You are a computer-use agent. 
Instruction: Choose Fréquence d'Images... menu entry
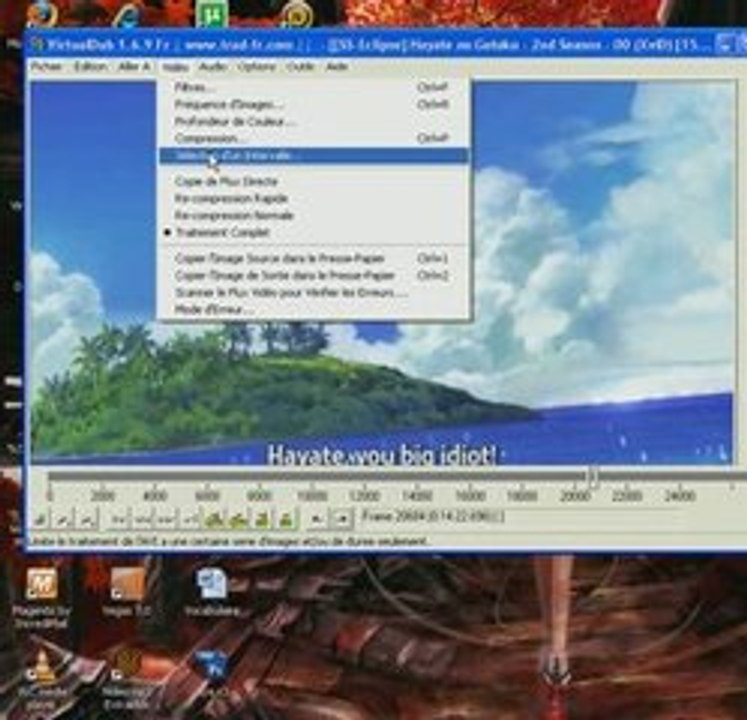tap(314, 104)
